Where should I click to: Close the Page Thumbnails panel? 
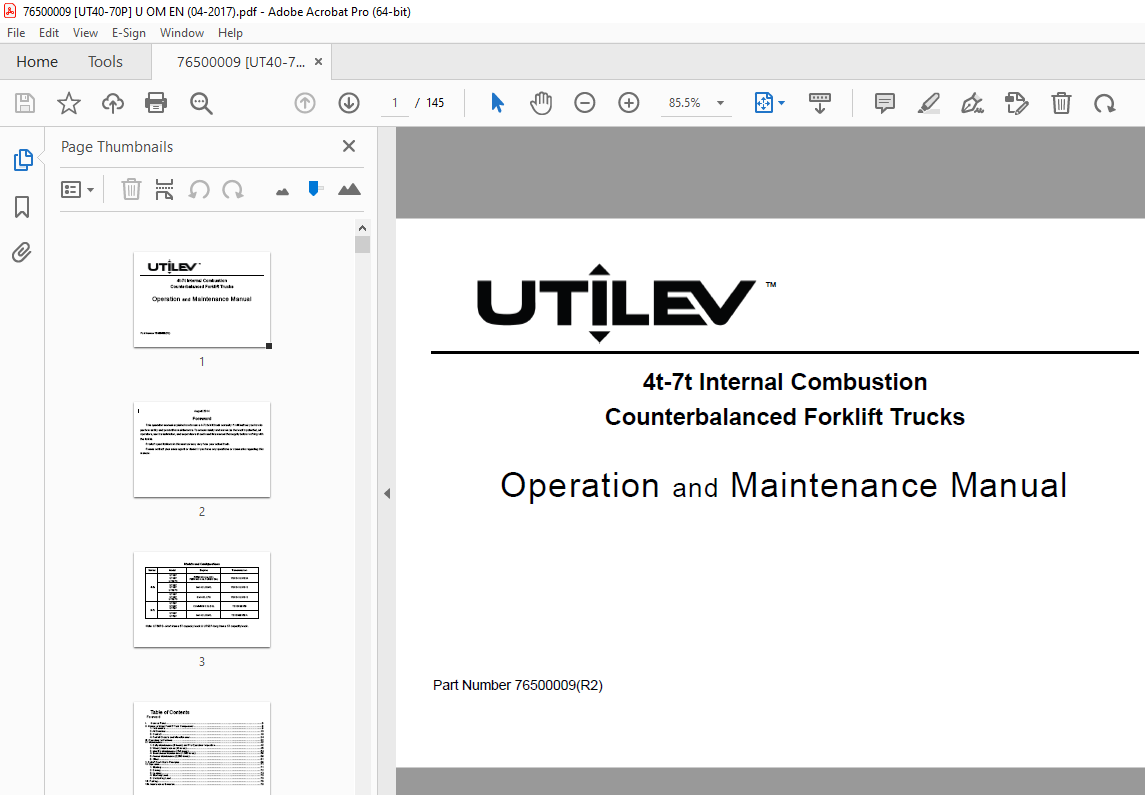point(349,146)
